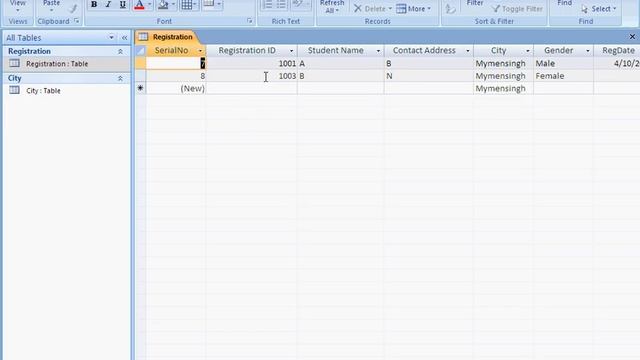Click the clear all sorts icon
This screenshot has height=360, width=640.
click(x=450, y=9)
